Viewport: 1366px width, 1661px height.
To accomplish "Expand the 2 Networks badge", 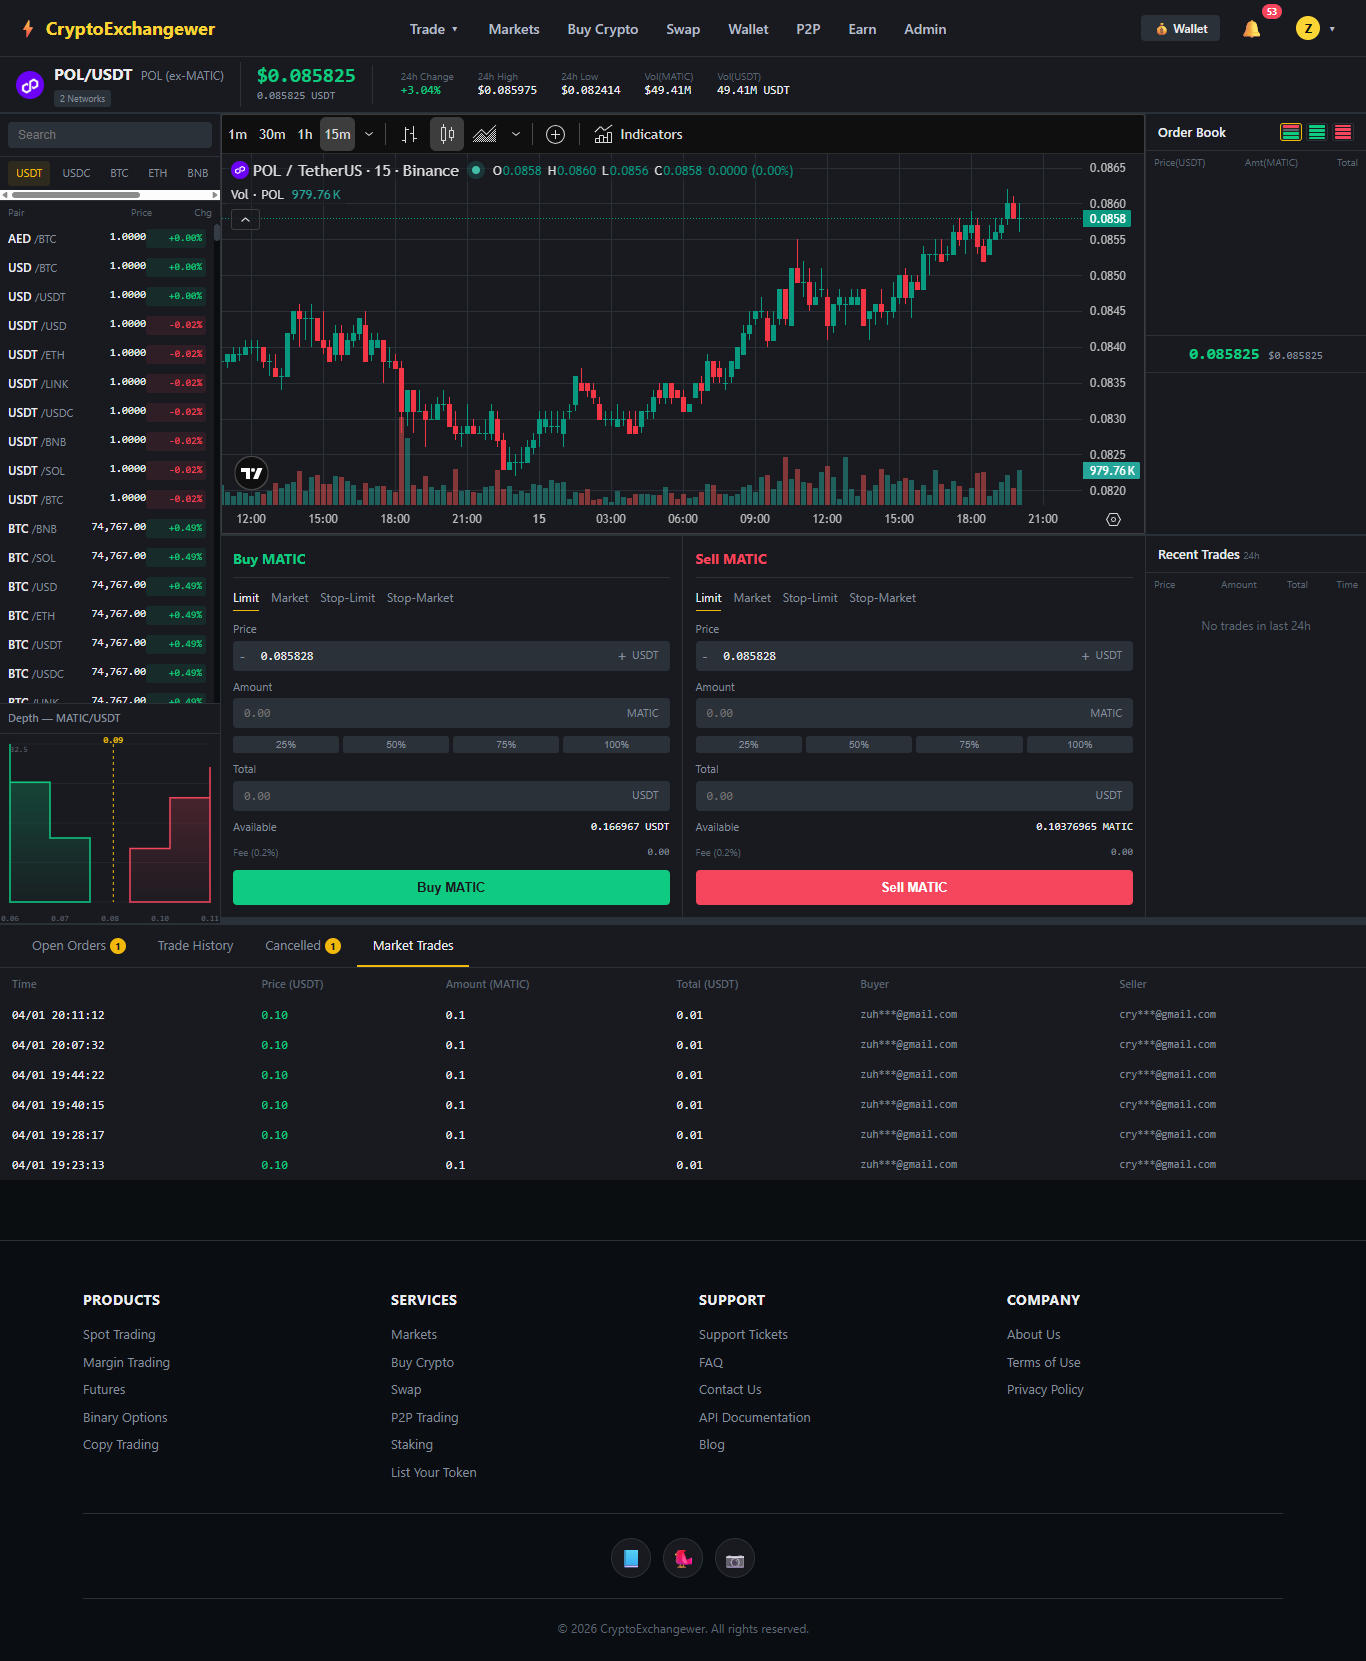I will [x=83, y=99].
